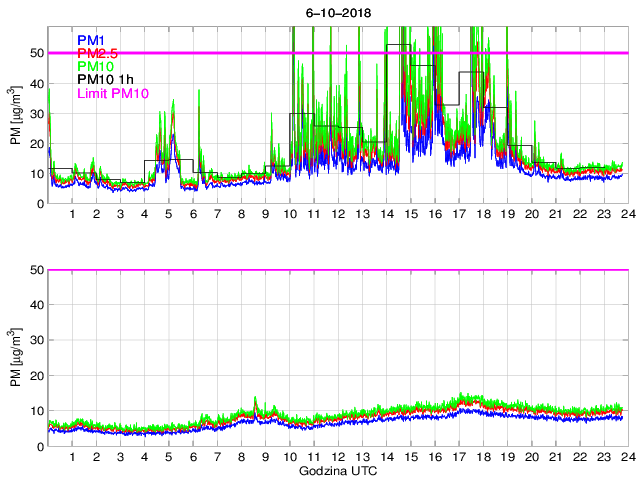Screen dimensions: 640x480
Task: Click hour 5 tick on top chart
Action: click(x=168, y=214)
